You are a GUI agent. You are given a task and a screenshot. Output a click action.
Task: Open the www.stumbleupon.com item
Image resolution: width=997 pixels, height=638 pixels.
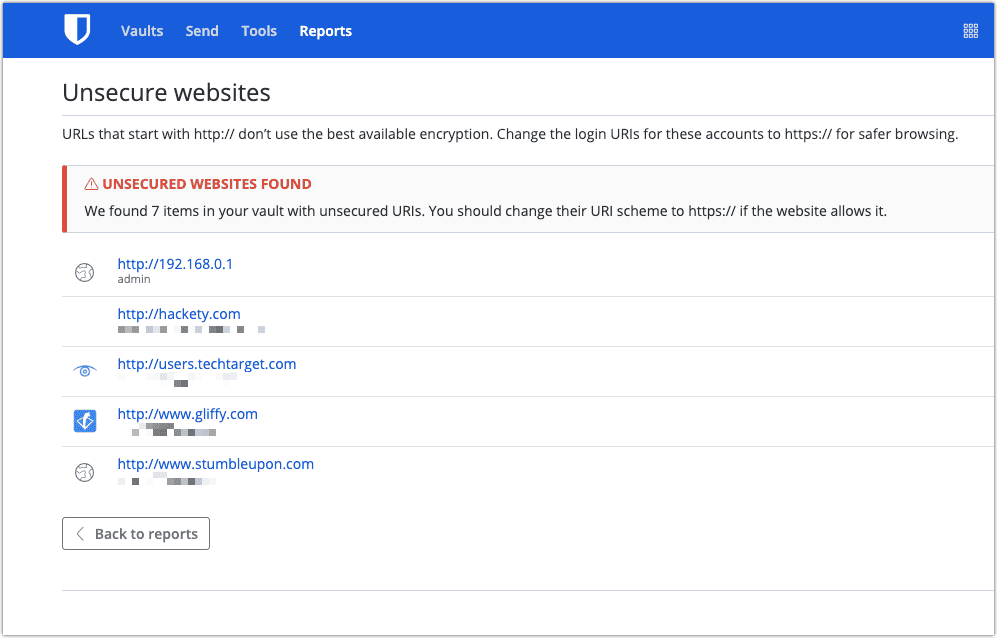tap(216, 464)
